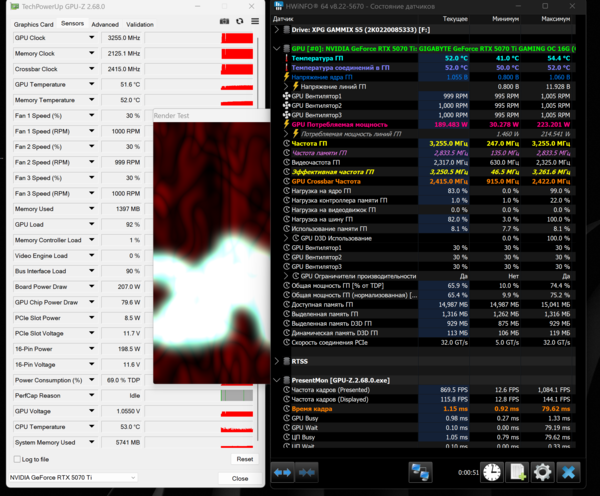Click the GPU fan 1 RPM icon in HWiNFO
This screenshot has width=600, height=496.
[x=287, y=96]
